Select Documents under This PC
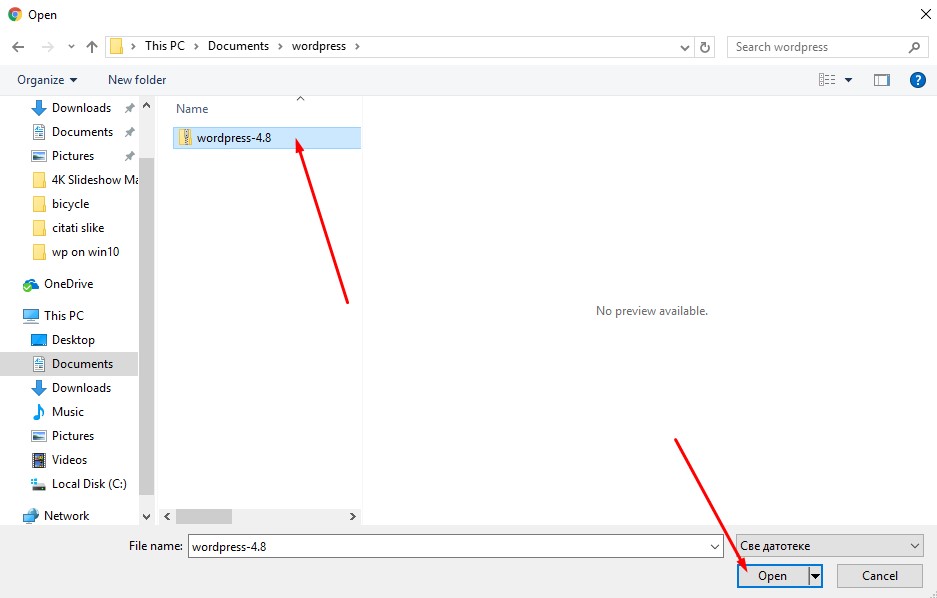This screenshot has height=598, width=937. tap(69, 364)
